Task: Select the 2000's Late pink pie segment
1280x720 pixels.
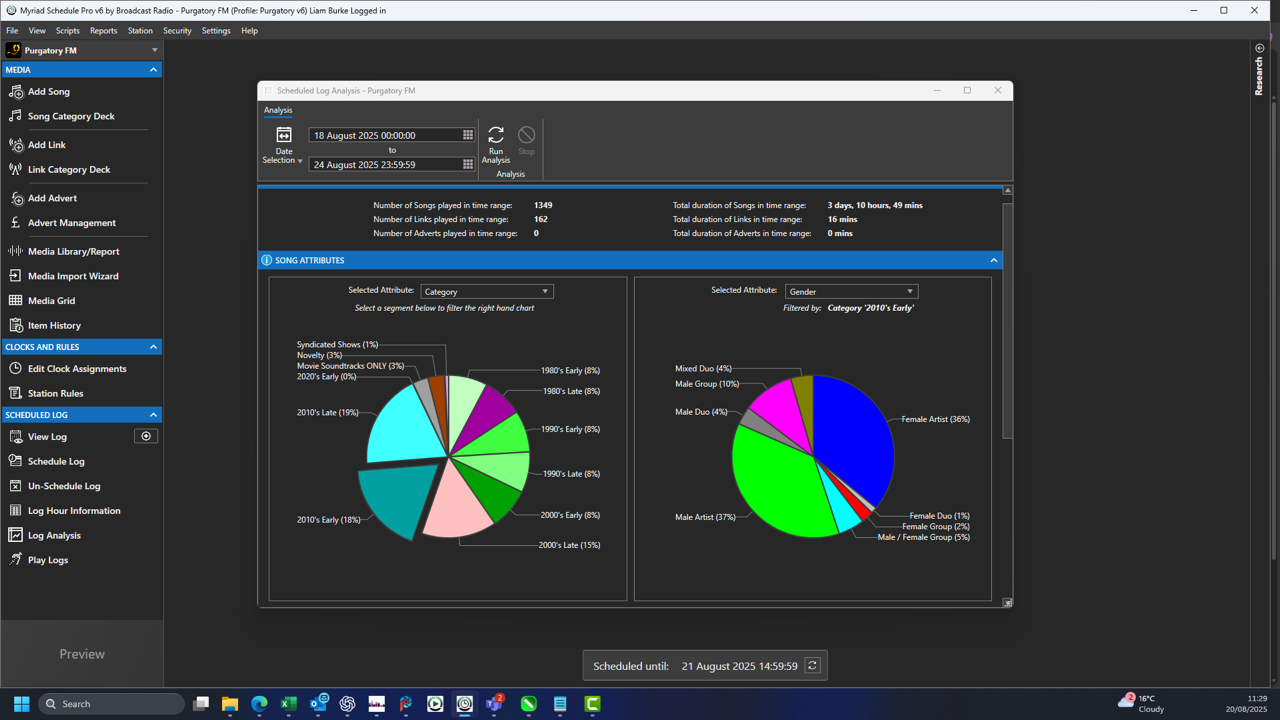Action: (460, 500)
